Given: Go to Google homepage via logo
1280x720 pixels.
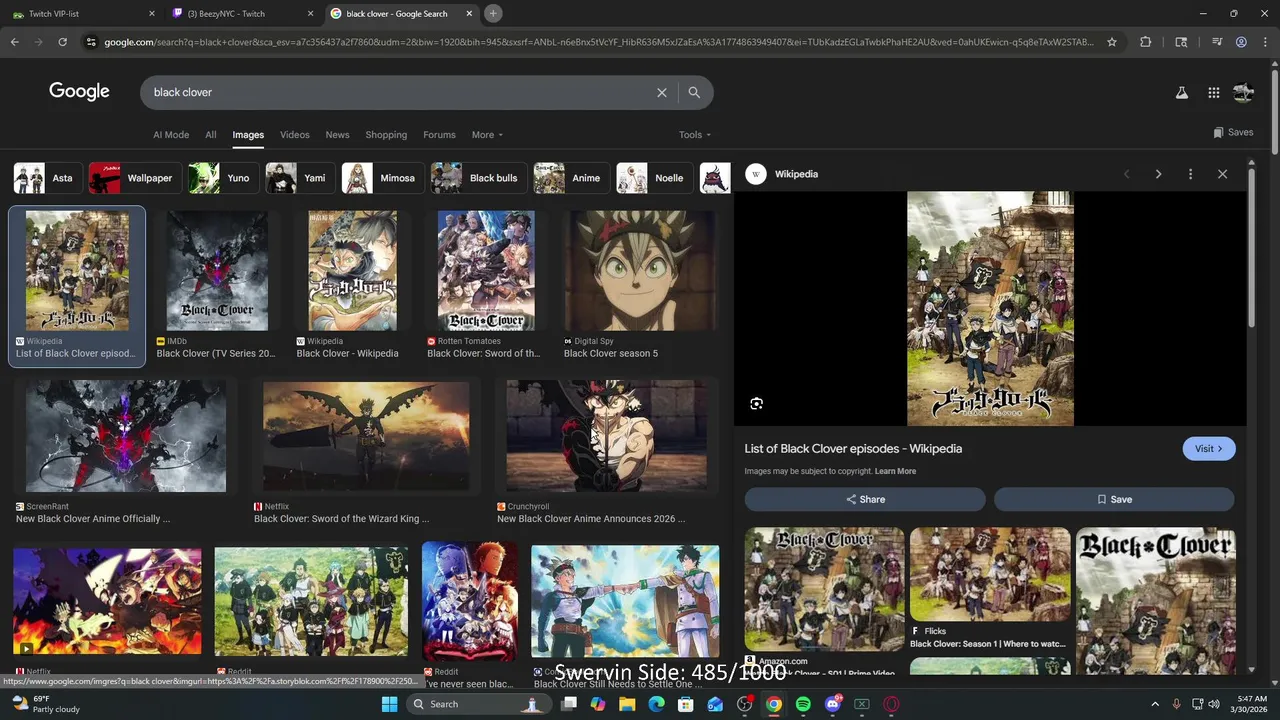Looking at the screenshot, I should (79, 92).
